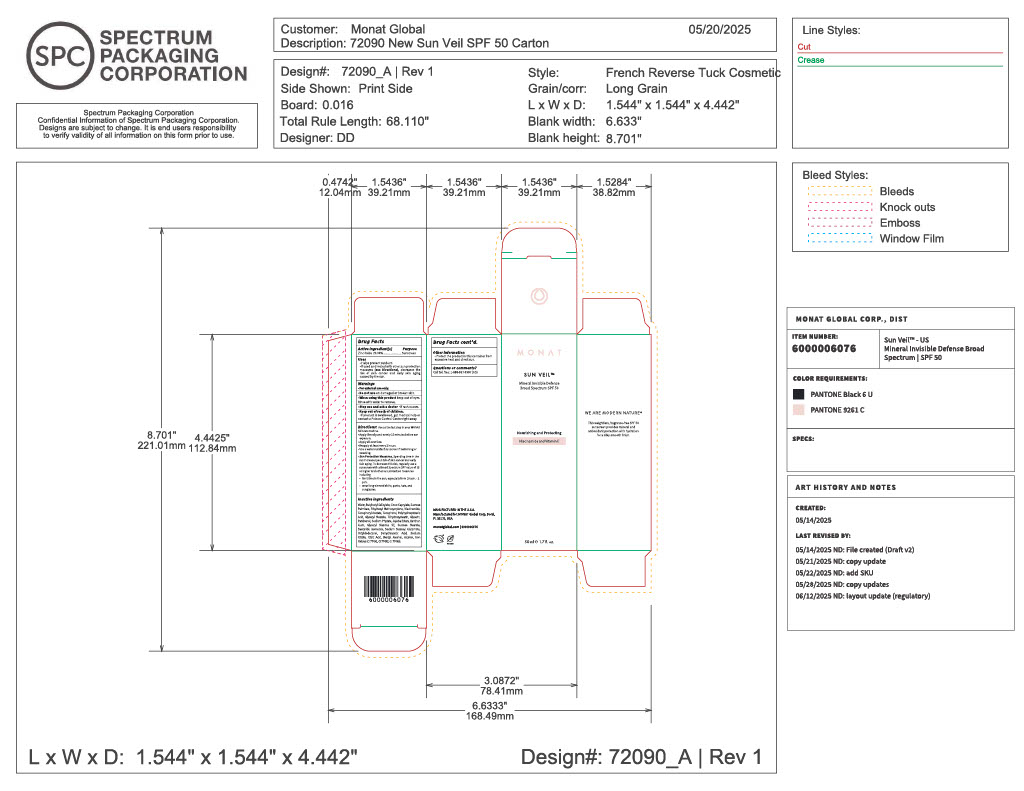Click the SPC circular logo
This screenshot has width=1024, height=791.
(x=58, y=57)
